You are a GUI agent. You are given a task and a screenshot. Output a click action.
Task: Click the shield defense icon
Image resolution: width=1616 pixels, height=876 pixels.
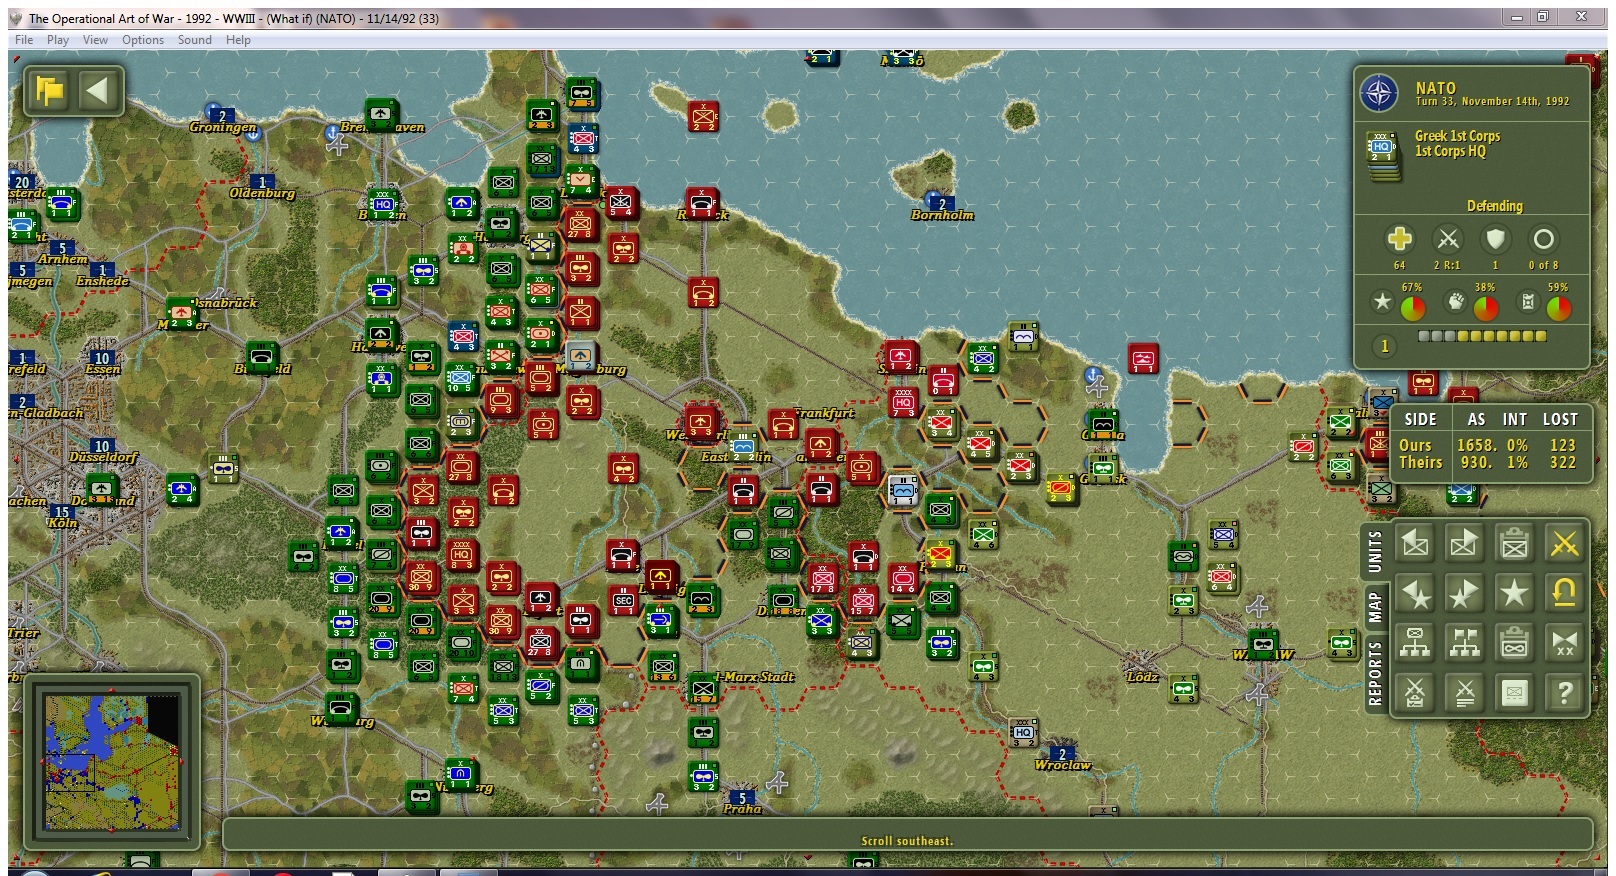pyautogui.click(x=1495, y=239)
